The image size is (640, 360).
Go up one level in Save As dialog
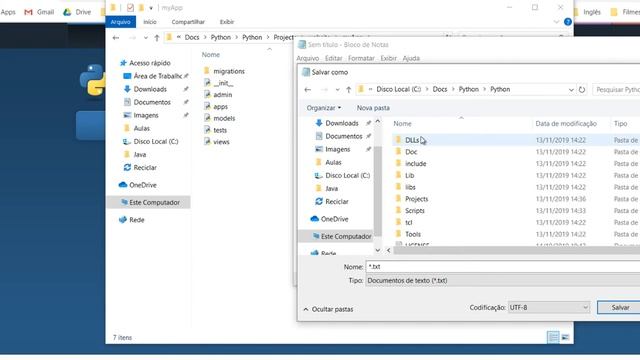(x=348, y=89)
